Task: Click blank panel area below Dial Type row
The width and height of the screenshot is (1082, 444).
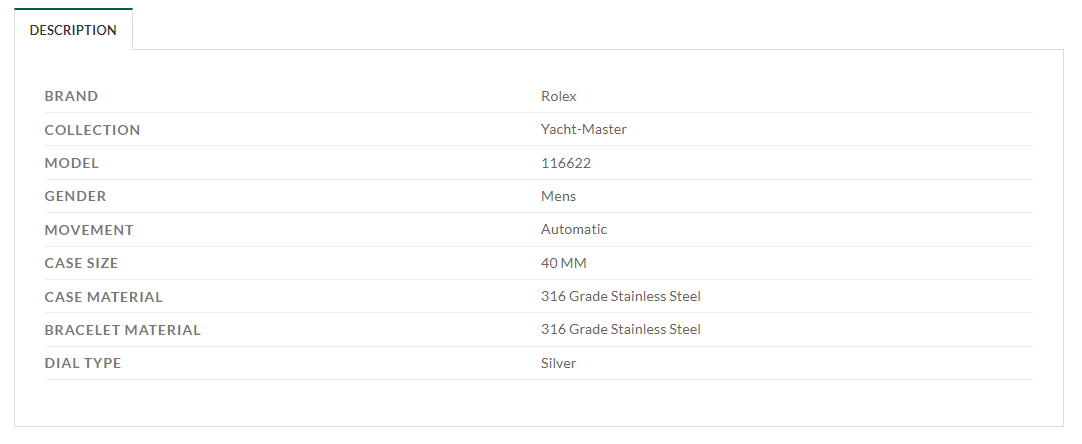Action: coord(538,403)
